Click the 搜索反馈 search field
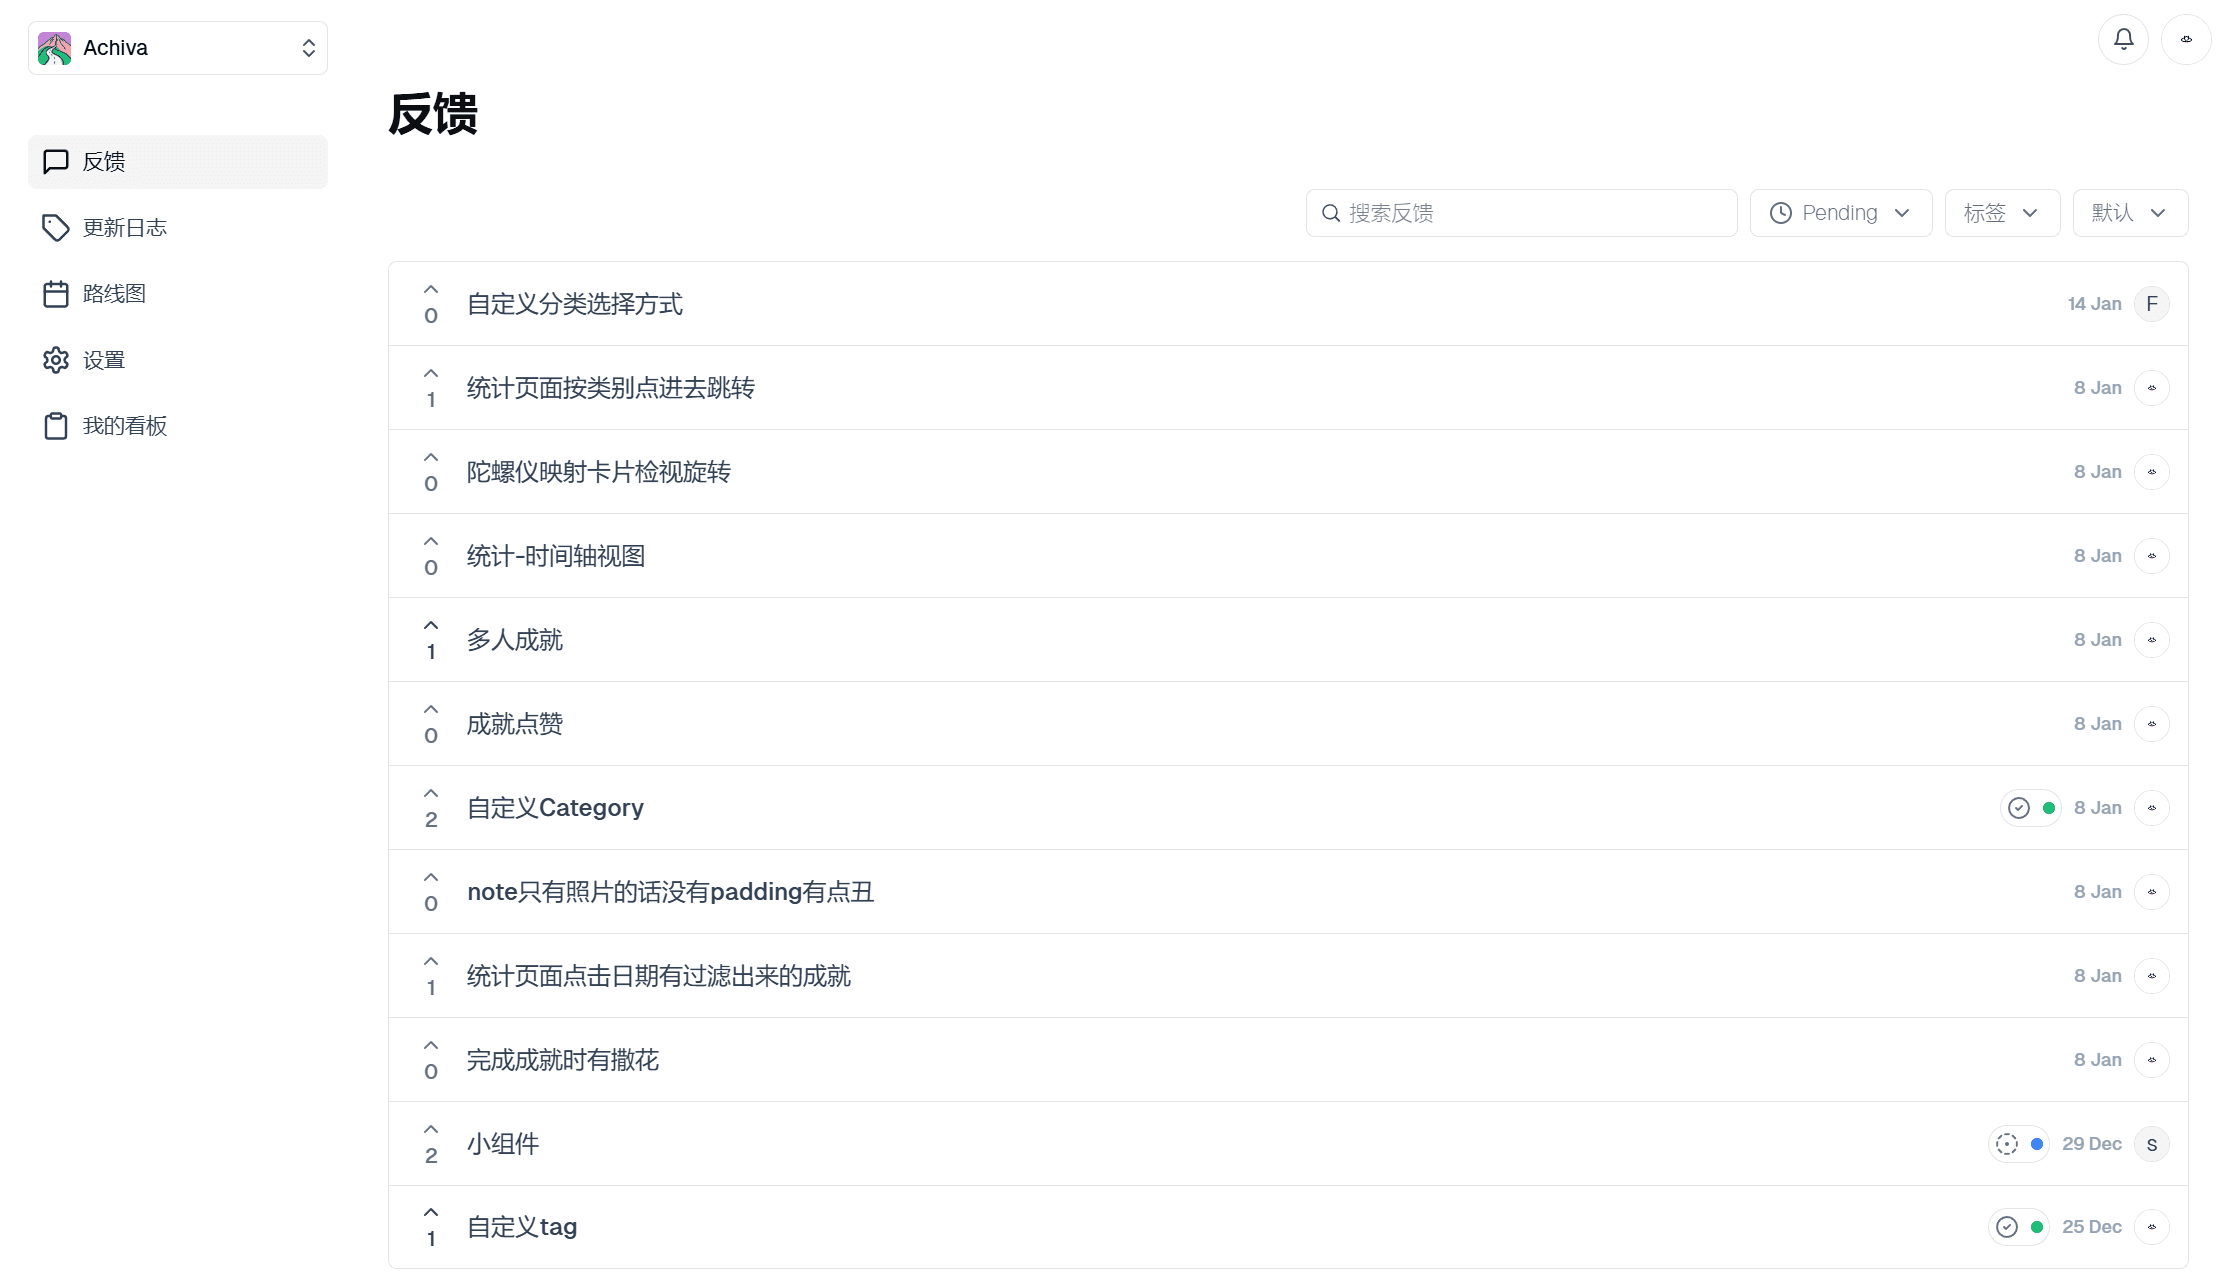Viewport: 2219px width, 1281px height. 1520,212
